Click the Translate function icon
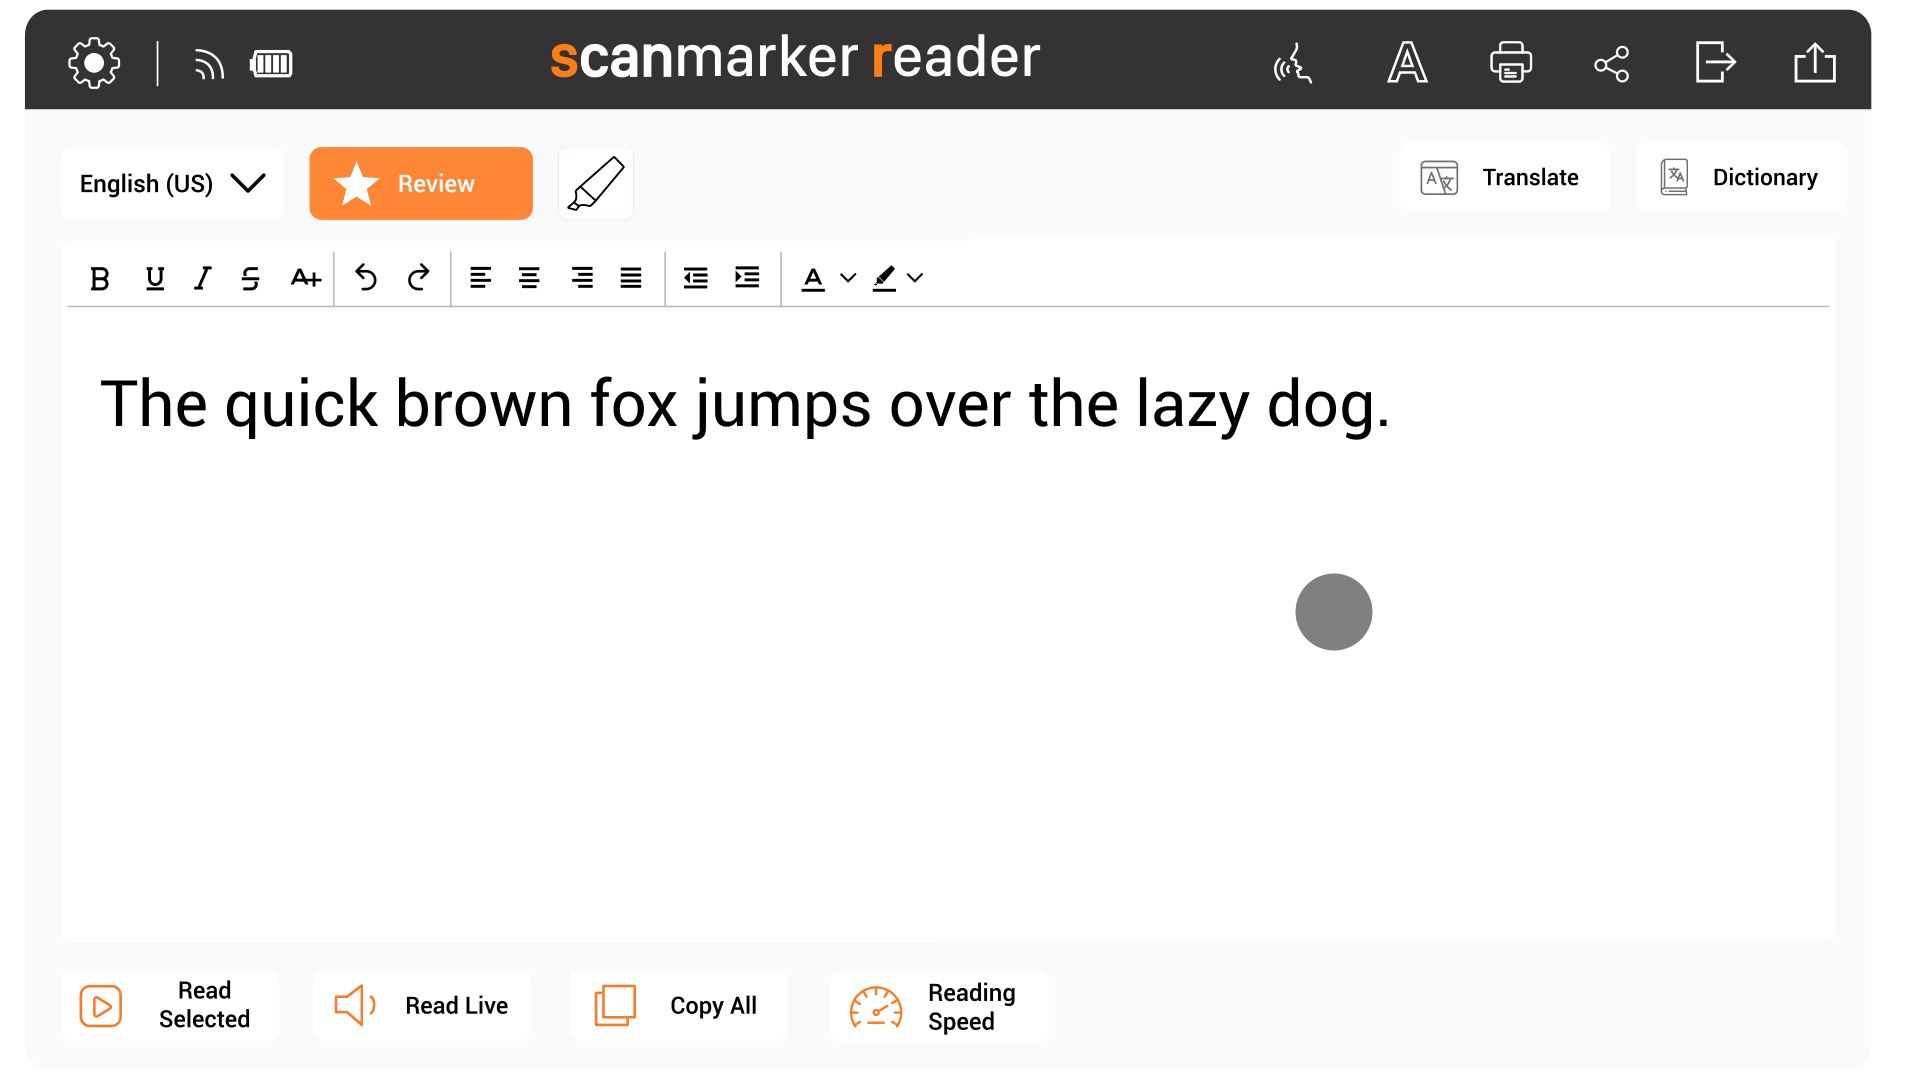The image size is (1920, 1080). [1437, 179]
